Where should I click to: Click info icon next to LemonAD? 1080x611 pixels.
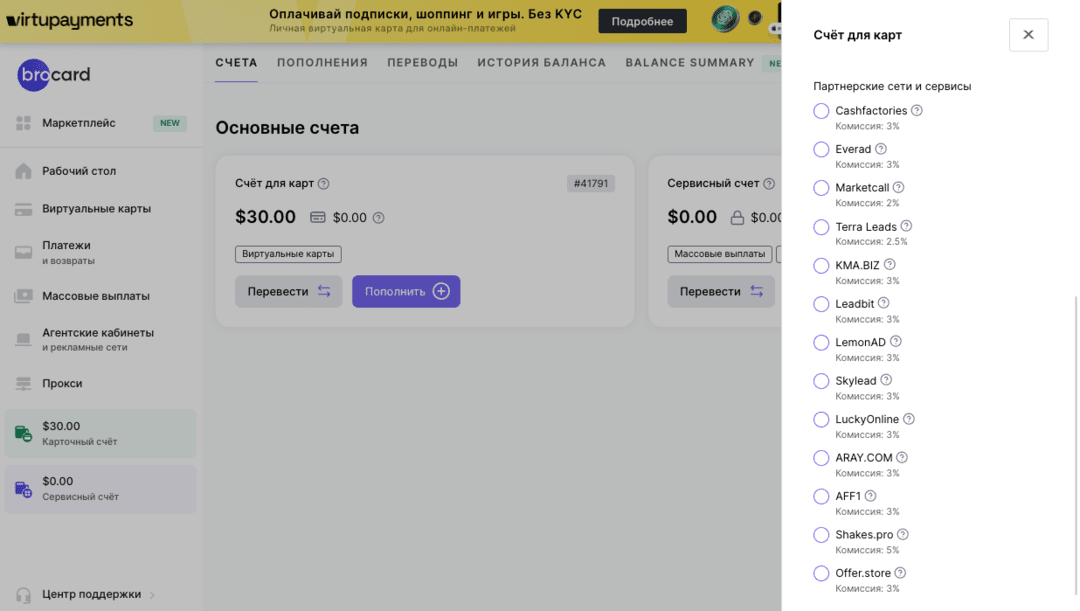(895, 342)
